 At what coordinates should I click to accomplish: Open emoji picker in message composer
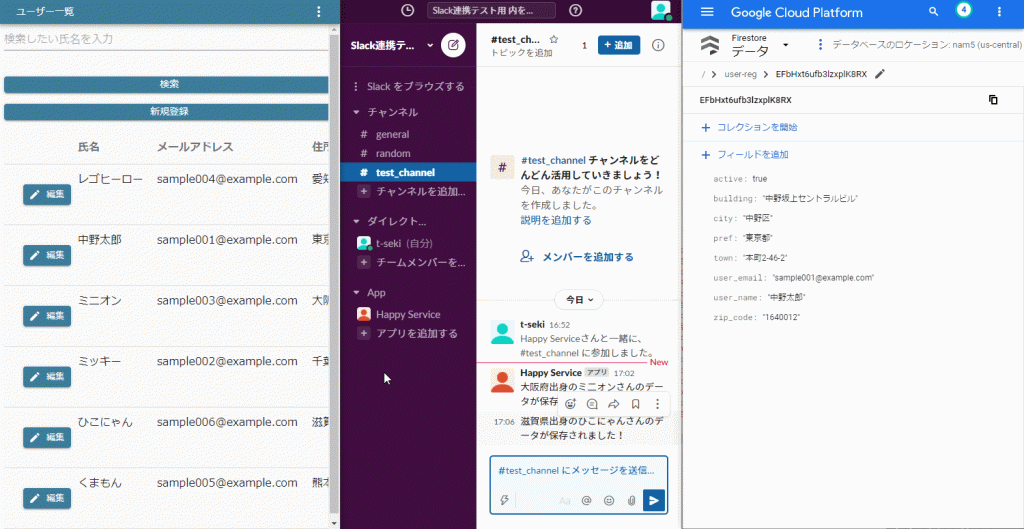click(x=609, y=500)
